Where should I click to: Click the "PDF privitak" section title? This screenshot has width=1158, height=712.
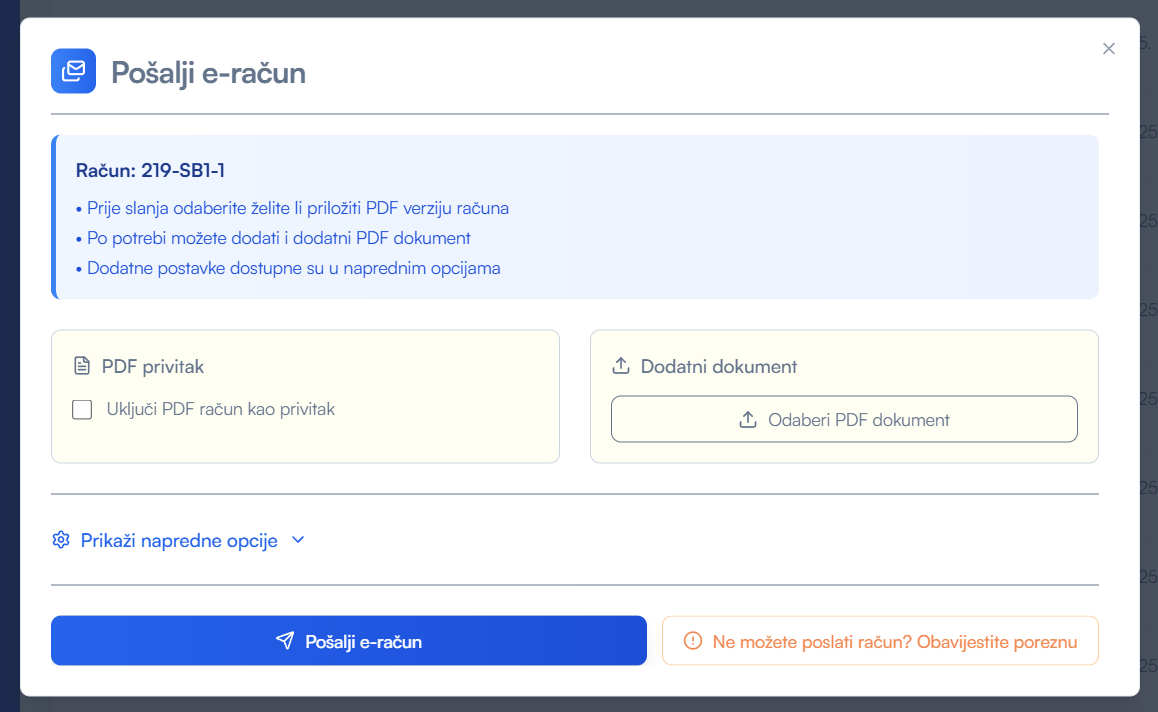coord(153,367)
